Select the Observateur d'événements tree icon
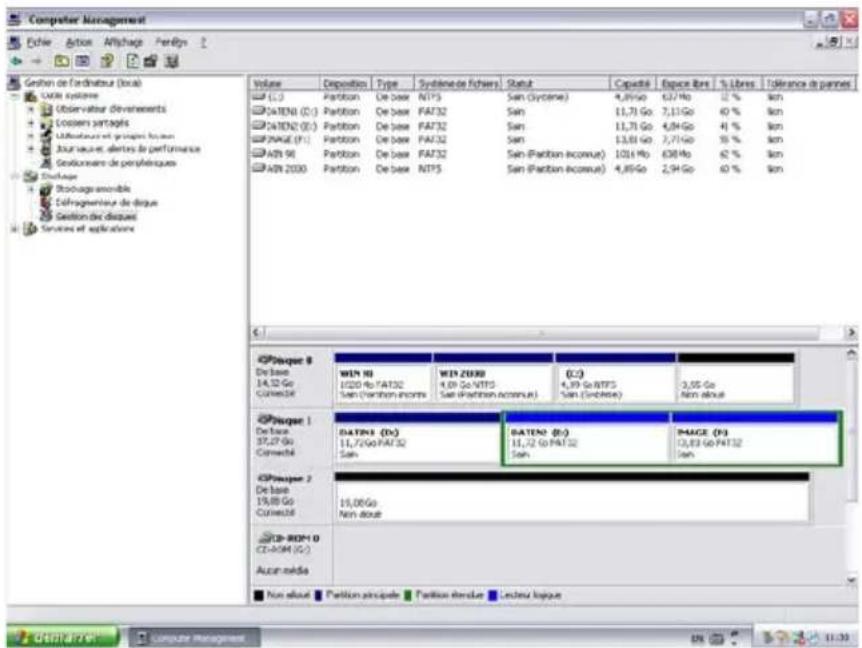 tap(47, 109)
